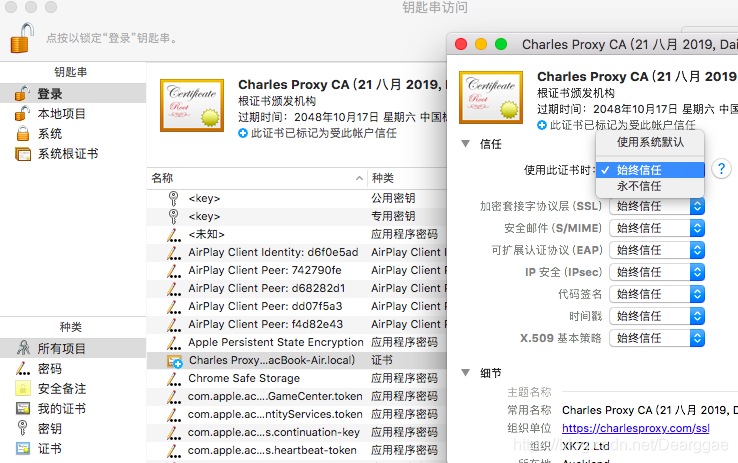Show 所有项目 category

click(x=73, y=348)
